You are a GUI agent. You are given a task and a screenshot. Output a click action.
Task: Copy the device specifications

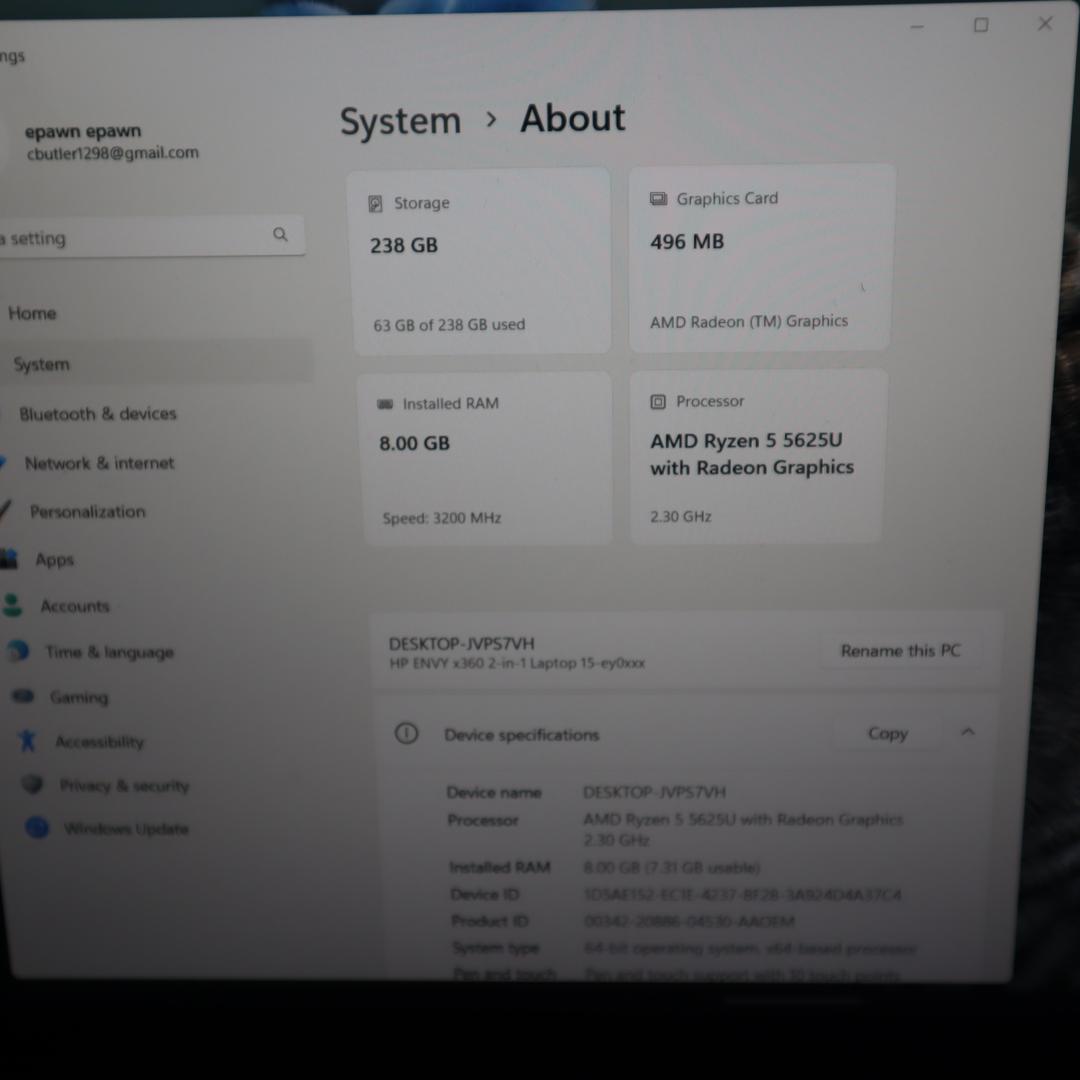pos(887,733)
